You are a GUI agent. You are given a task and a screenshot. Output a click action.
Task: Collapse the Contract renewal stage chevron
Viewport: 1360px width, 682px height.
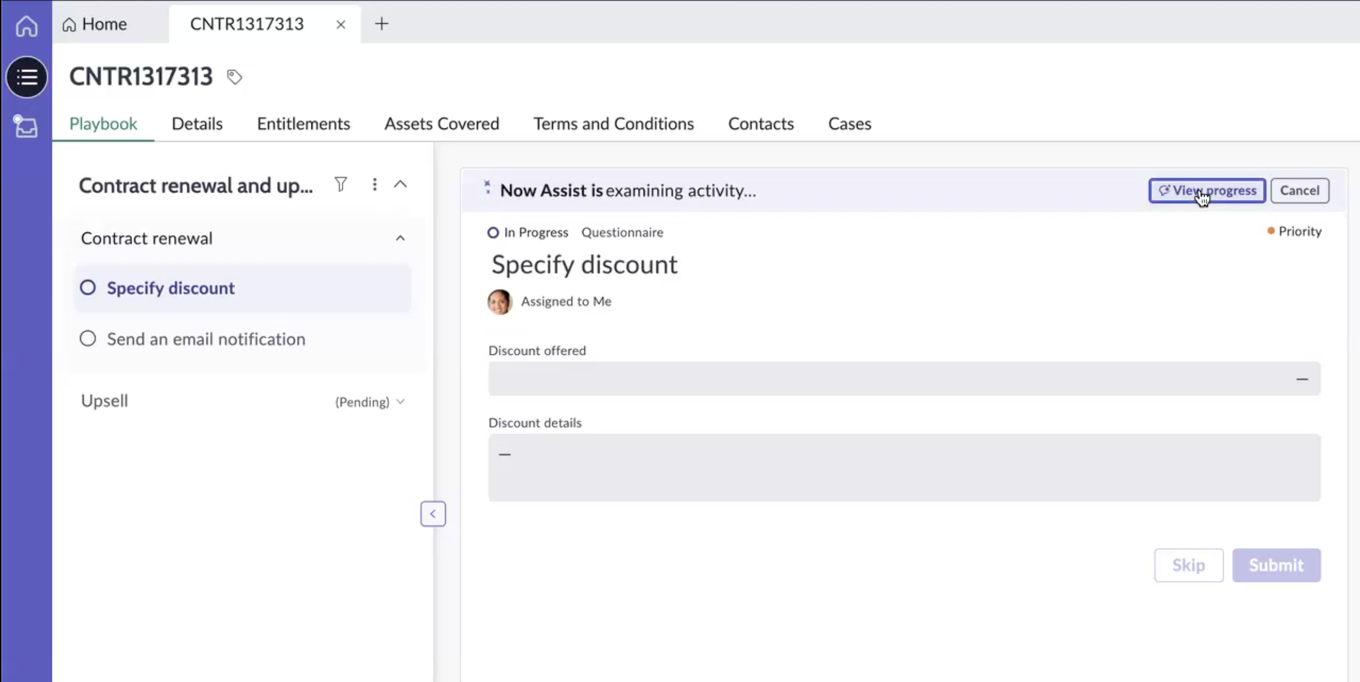point(400,238)
